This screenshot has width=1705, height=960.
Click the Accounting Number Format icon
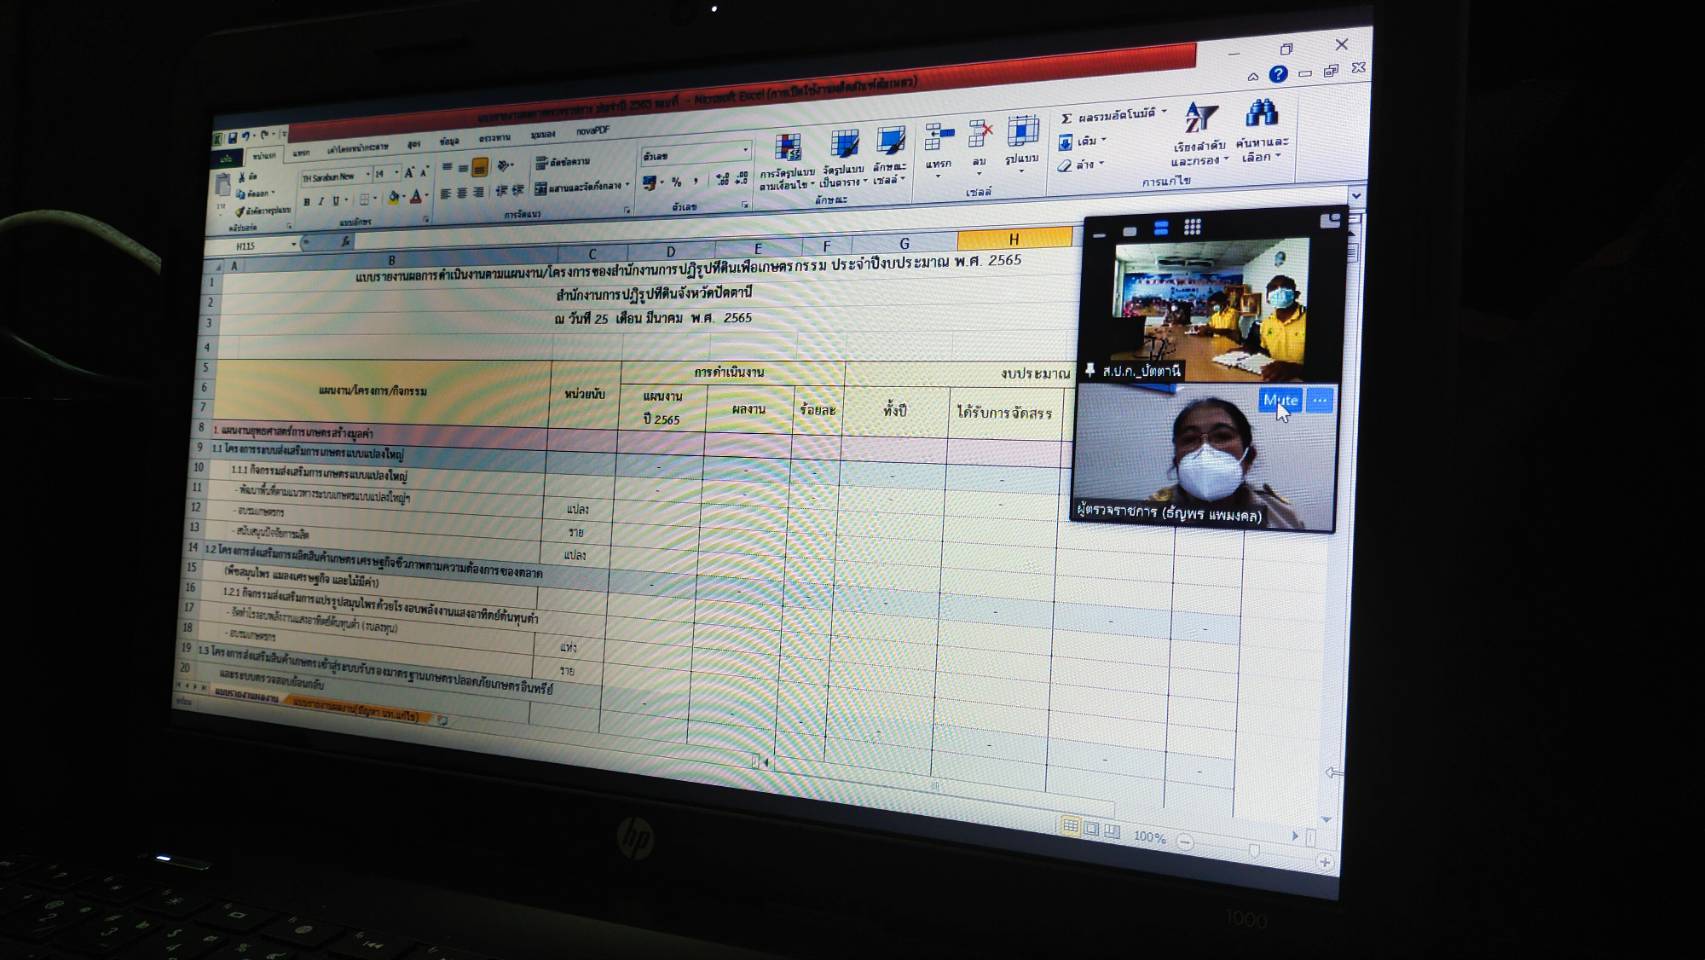click(650, 182)
